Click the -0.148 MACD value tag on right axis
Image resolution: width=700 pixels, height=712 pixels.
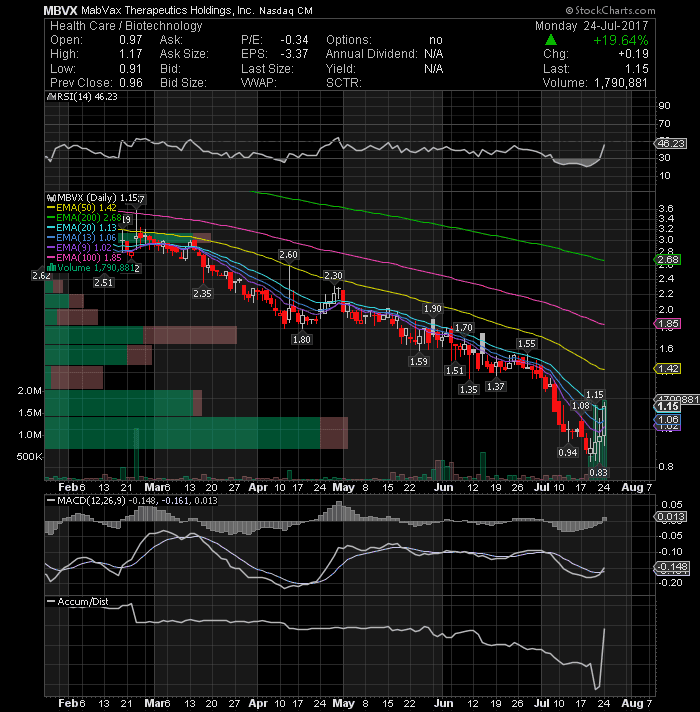(x=672, y=567)
